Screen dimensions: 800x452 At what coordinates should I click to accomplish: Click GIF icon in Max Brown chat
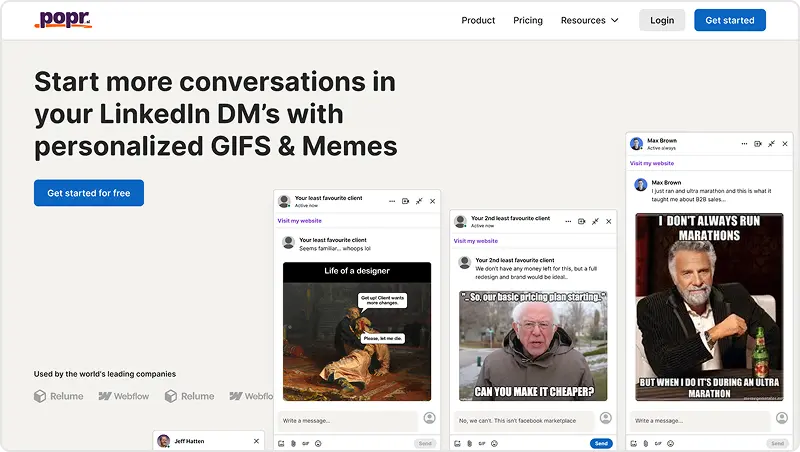tap(658, 443)
